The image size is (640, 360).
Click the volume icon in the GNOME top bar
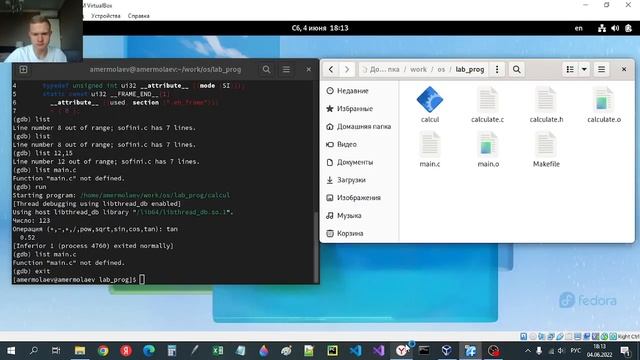click(x=615, y=28)
